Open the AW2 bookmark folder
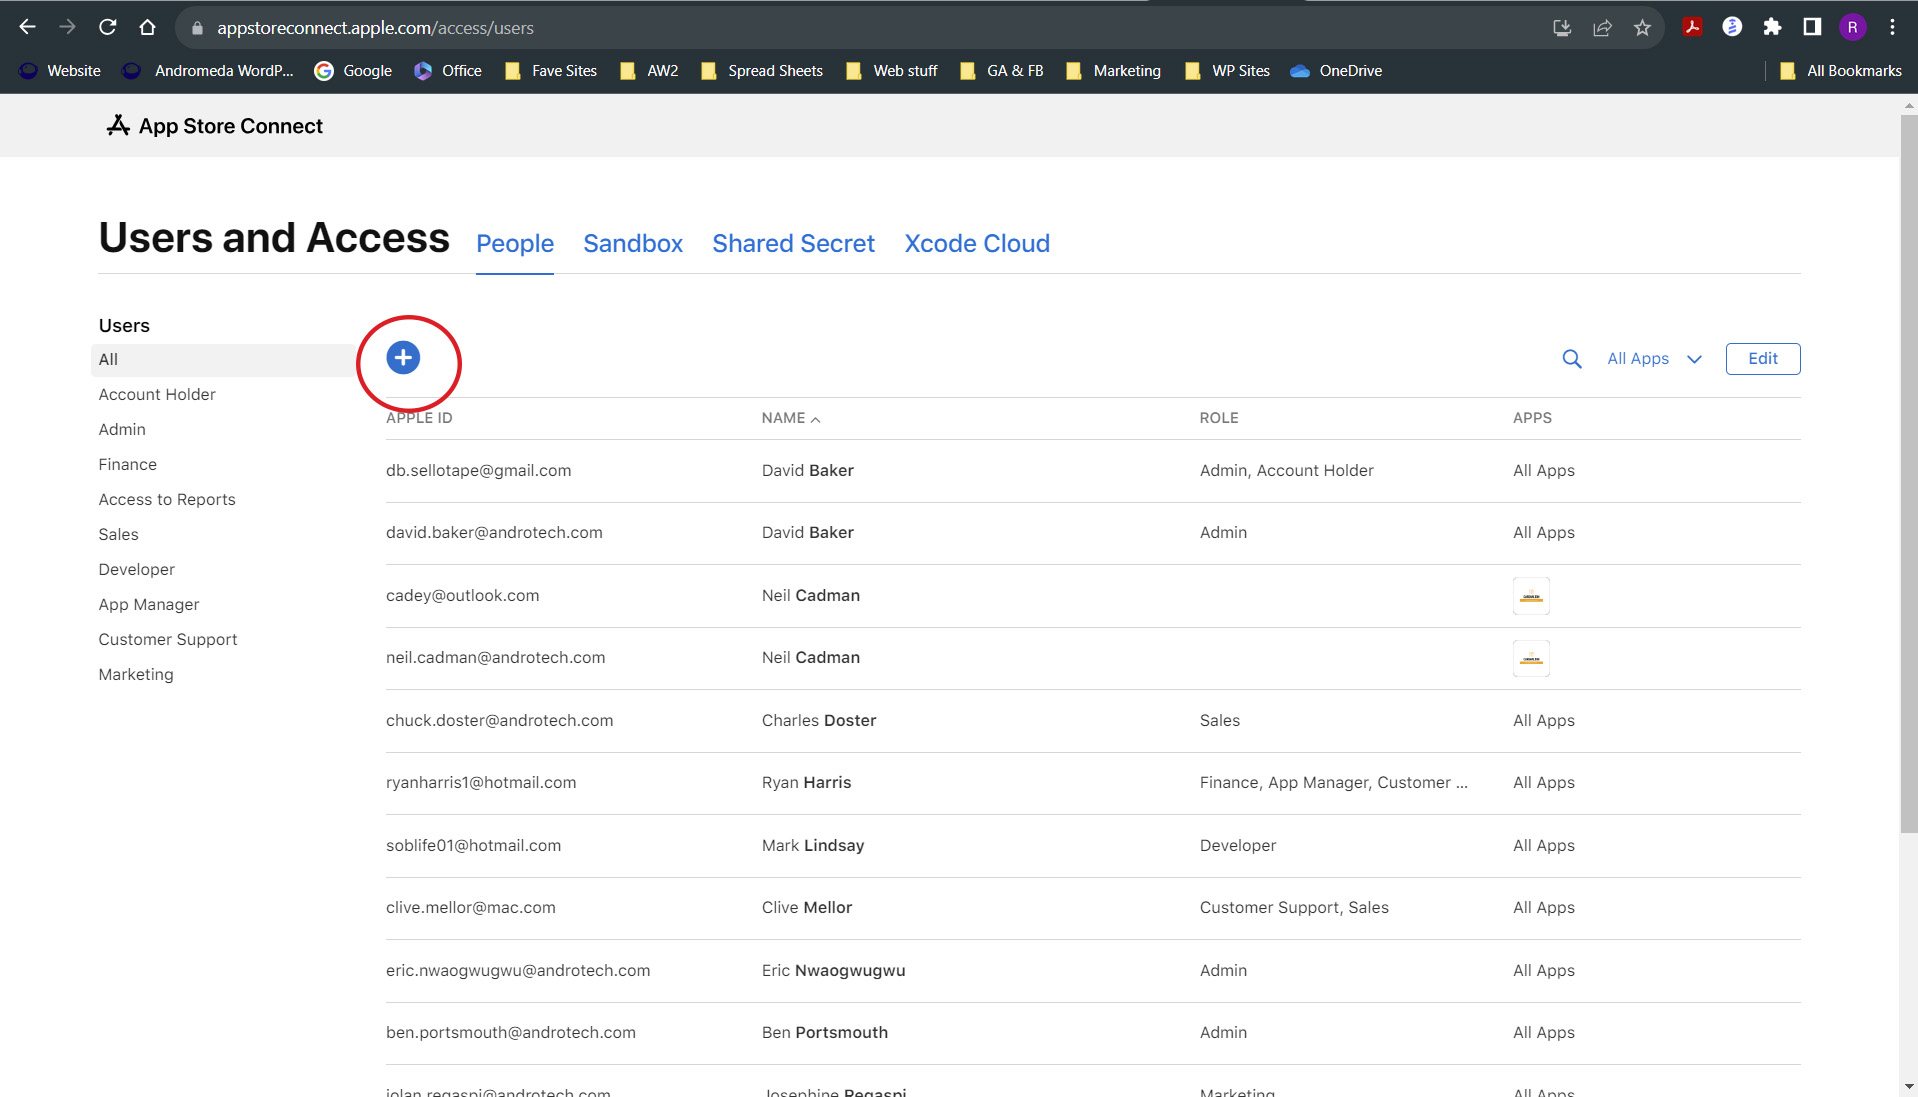Viewport: 1918px width, 1097px height. (x=649, y=71)
